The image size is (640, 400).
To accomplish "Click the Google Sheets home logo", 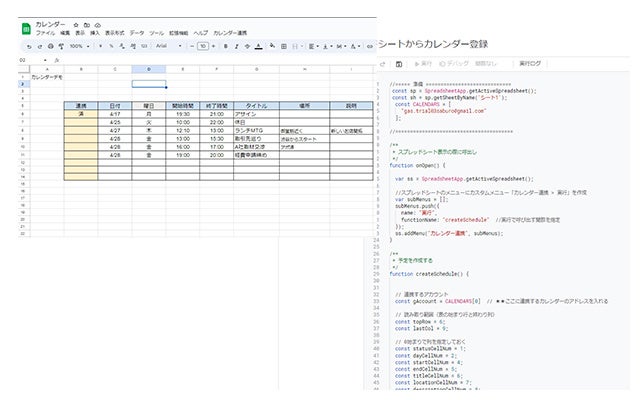I will 26,27.
